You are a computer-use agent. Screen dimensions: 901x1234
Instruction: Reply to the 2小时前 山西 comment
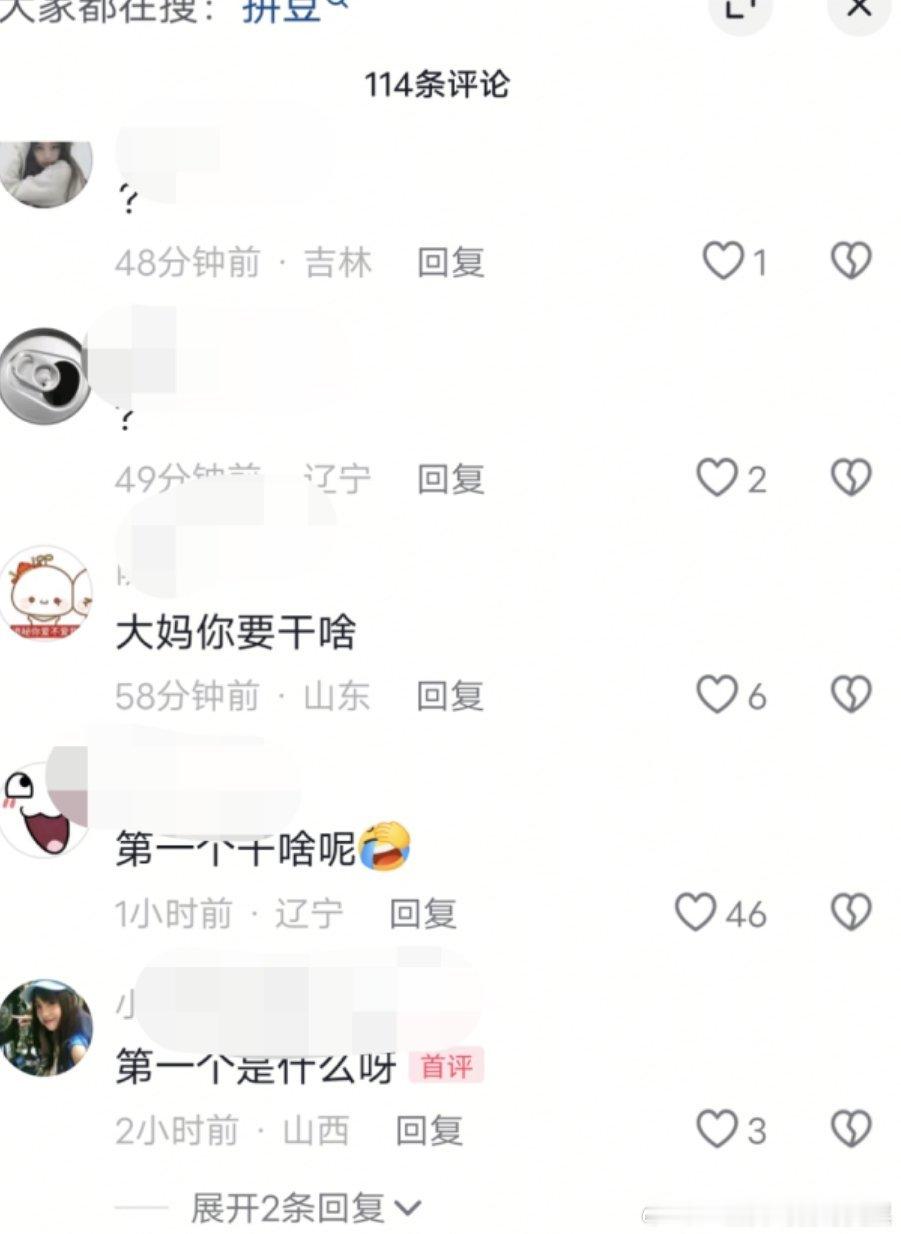pos(430,1130)
